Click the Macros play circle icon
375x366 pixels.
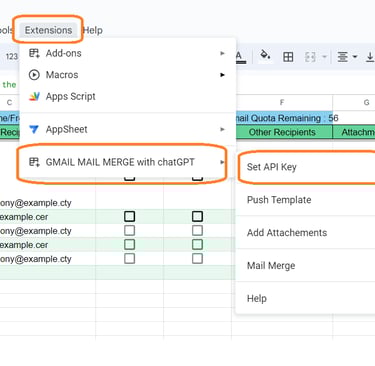(x=34, y=75)
